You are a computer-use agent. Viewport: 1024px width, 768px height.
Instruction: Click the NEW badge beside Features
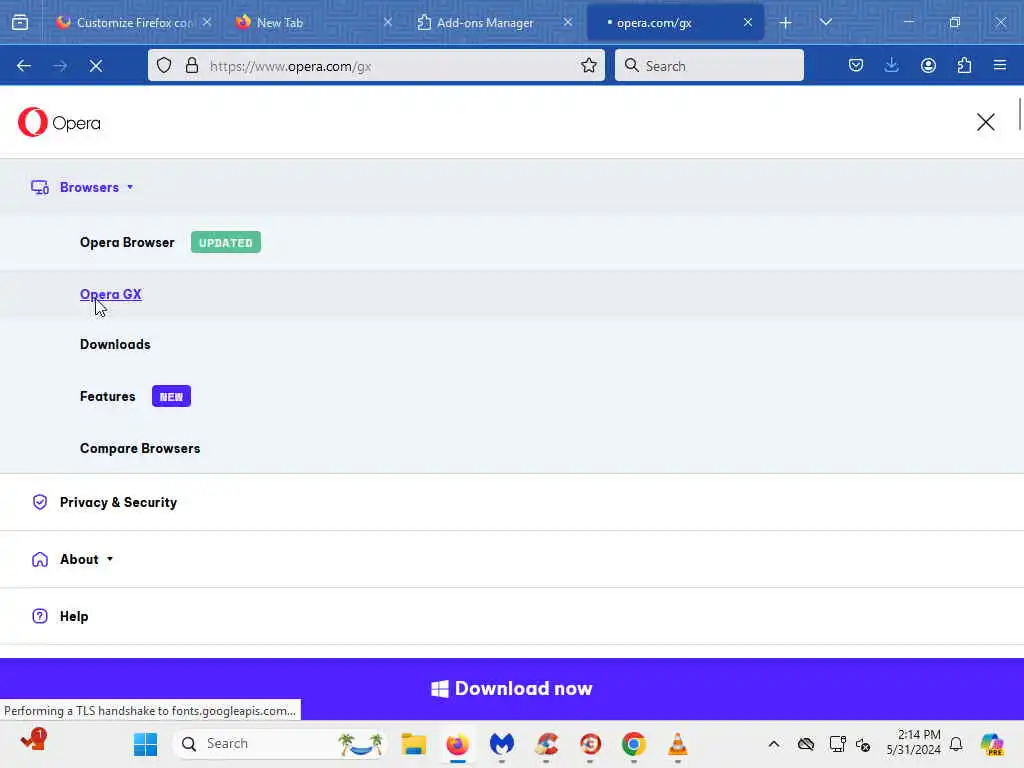coord(171,396)
